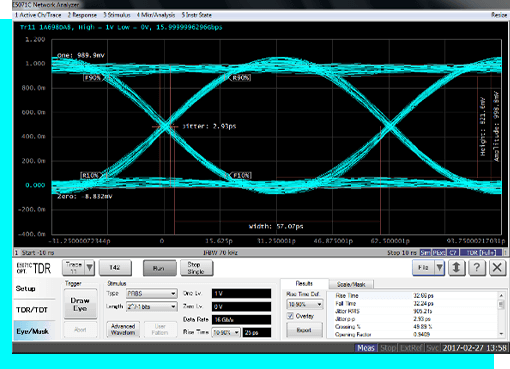The width and height of the screenshot is (510, 369).
Task: Open the Mkr/Analysis menu
Action: (156, 15)
